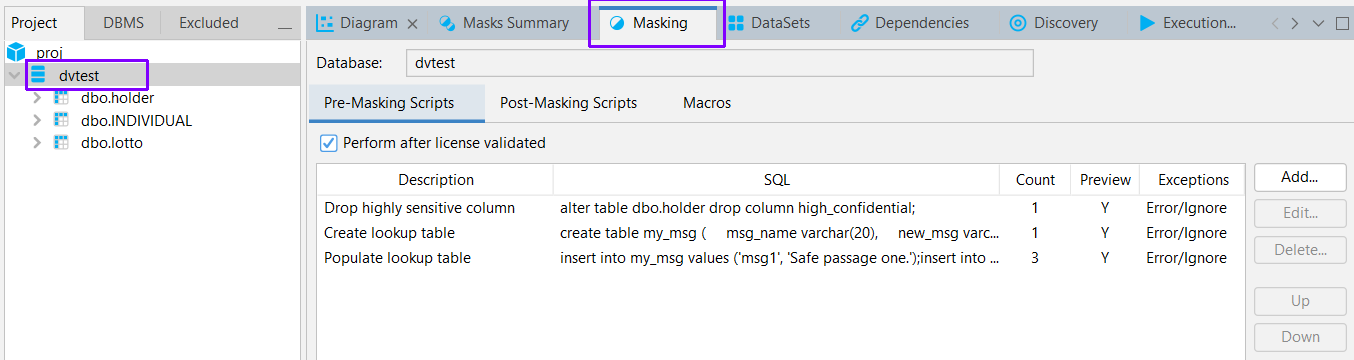This screenshot has width=1354, height=360.
Task: Open the editor tab list dropdown
Action: click(x=1318, y=23)
